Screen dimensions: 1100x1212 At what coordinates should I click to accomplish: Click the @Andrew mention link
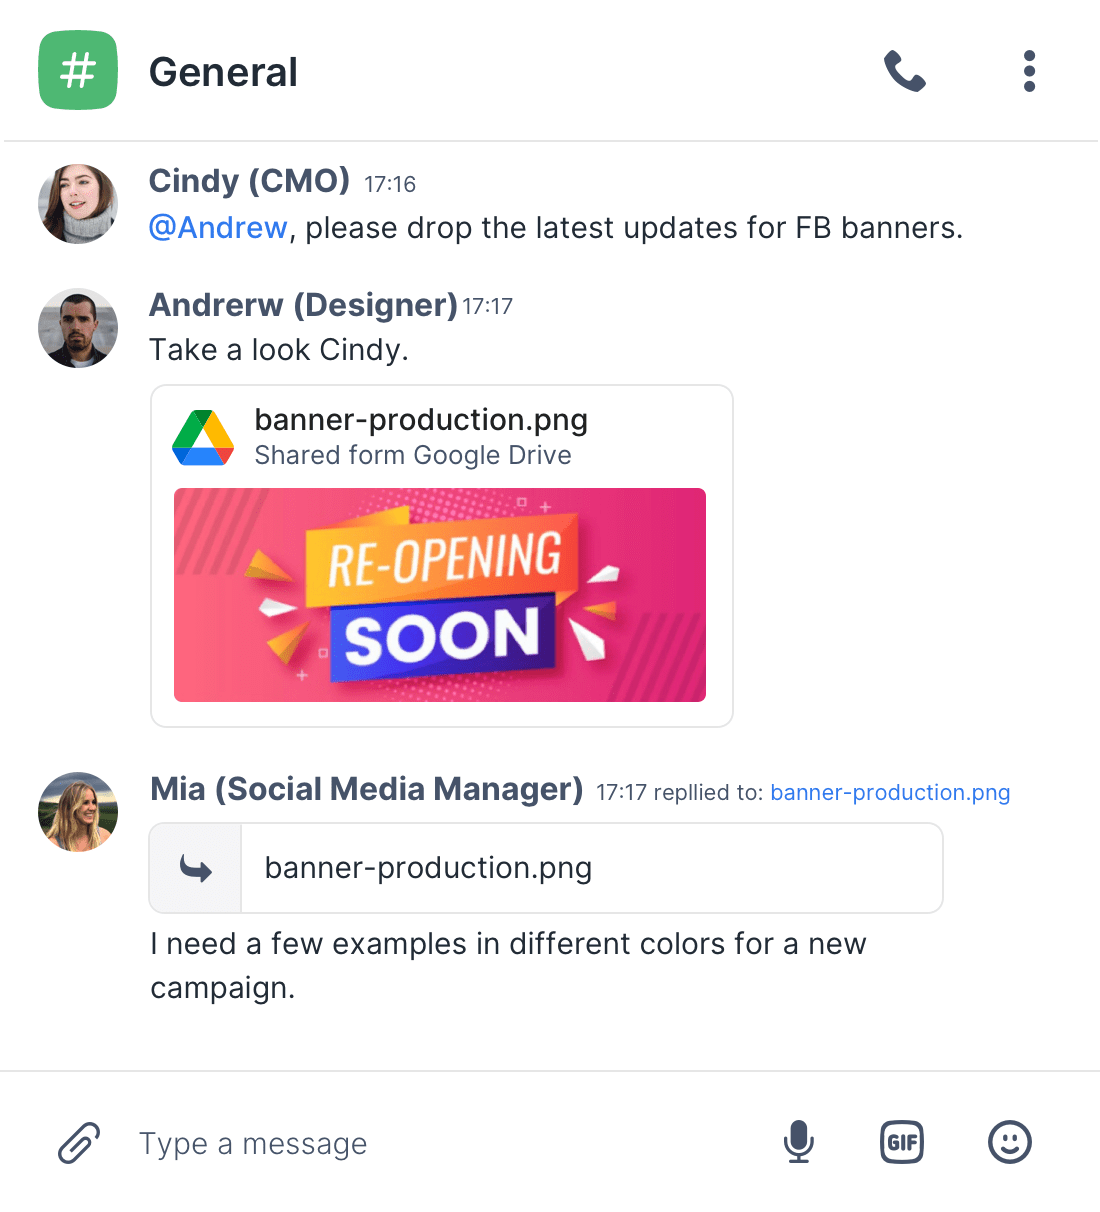[x=218, y=228]
